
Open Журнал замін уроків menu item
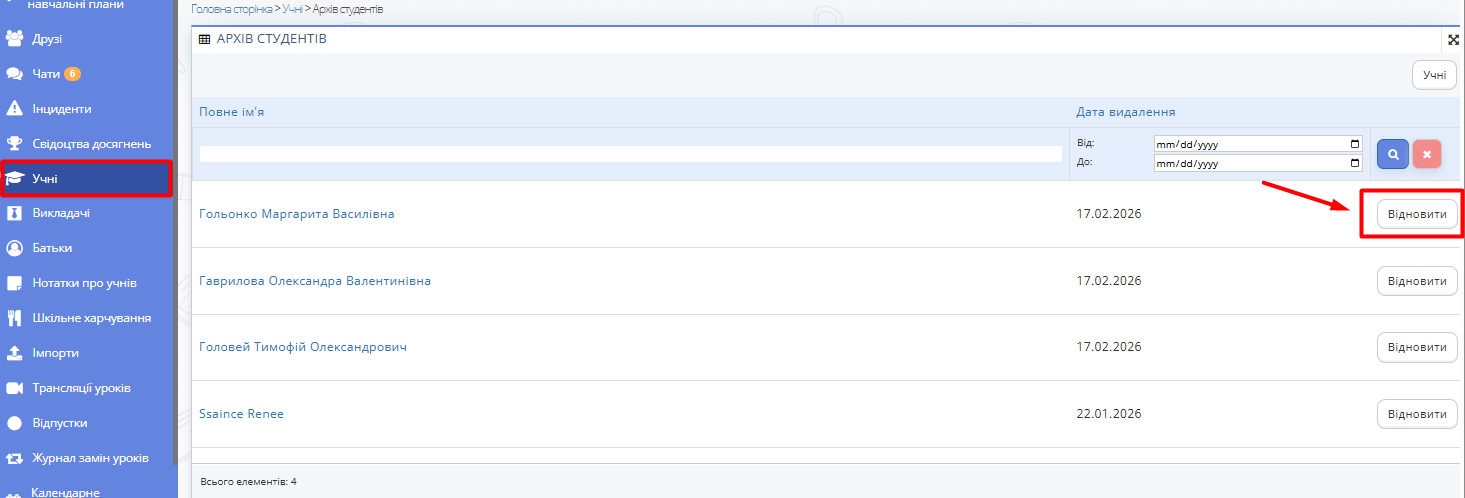pos(90,458)
